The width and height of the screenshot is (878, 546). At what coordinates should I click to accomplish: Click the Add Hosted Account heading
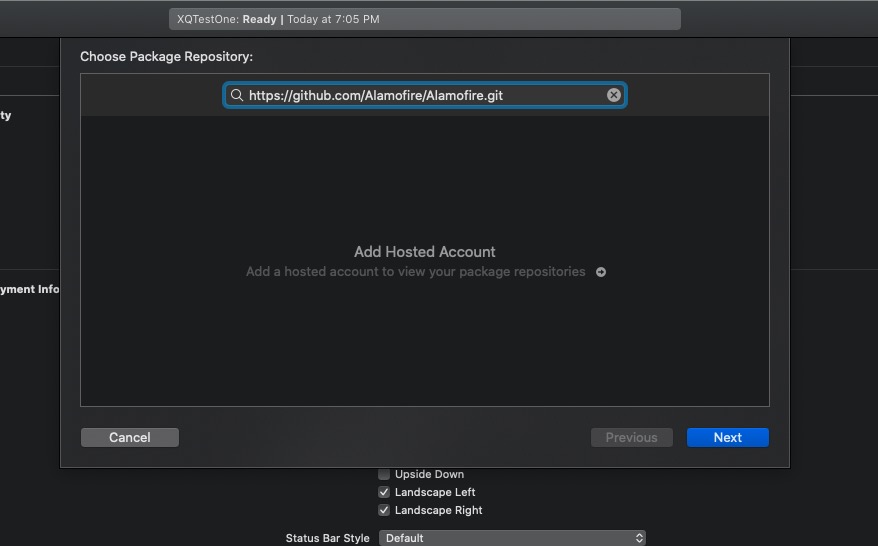pyautogui.click(x=424, y=252)
